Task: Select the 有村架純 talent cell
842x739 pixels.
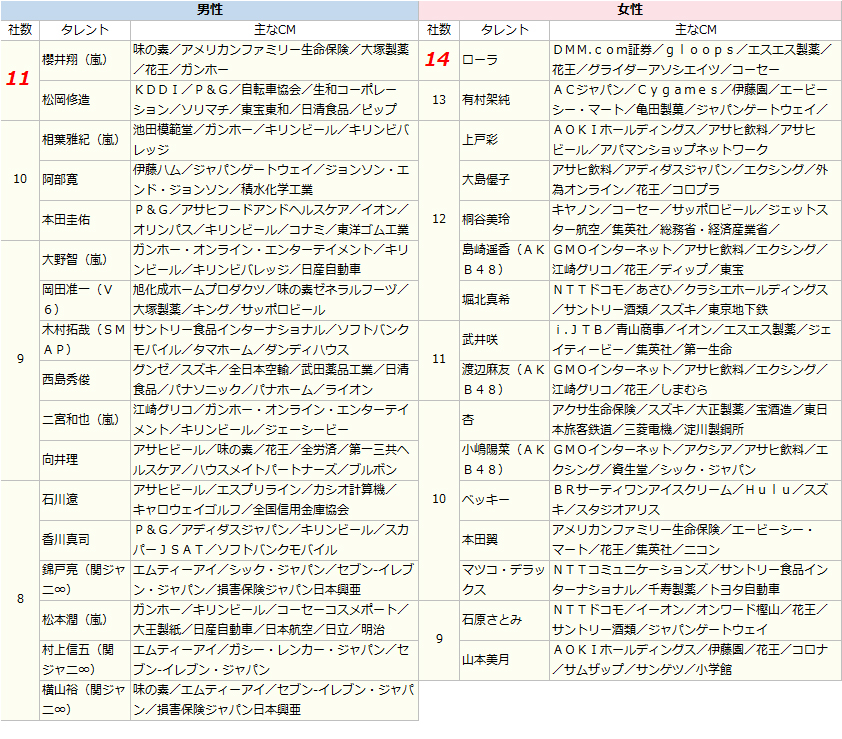Action: tap(504, 100)
